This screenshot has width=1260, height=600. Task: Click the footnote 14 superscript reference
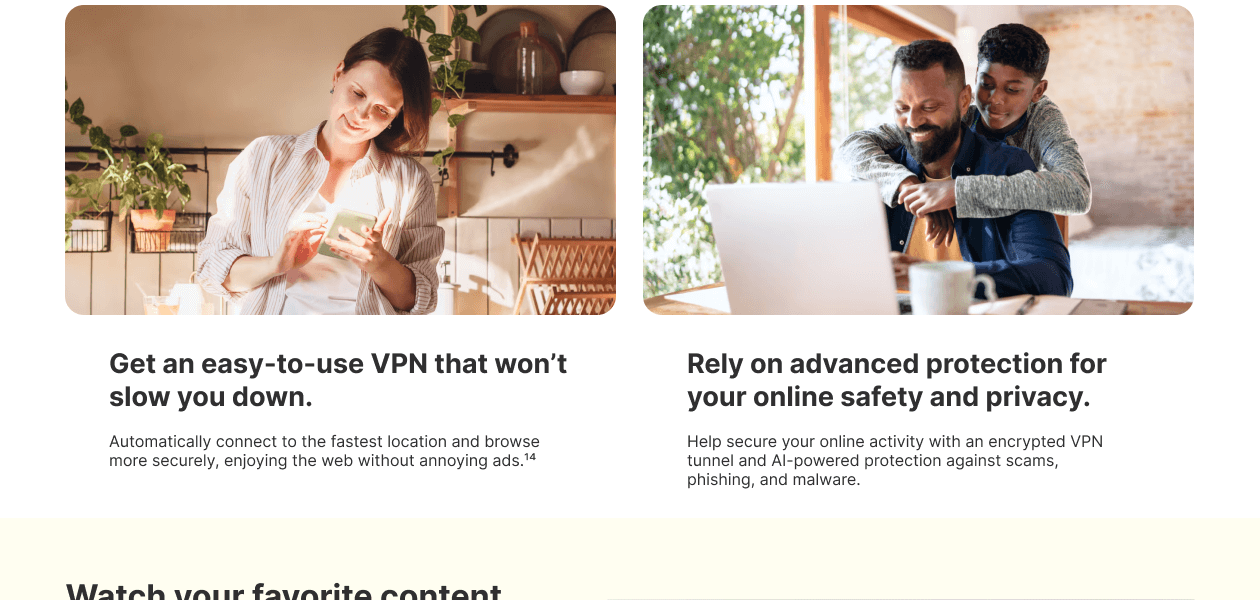click(x=530, y=457)
